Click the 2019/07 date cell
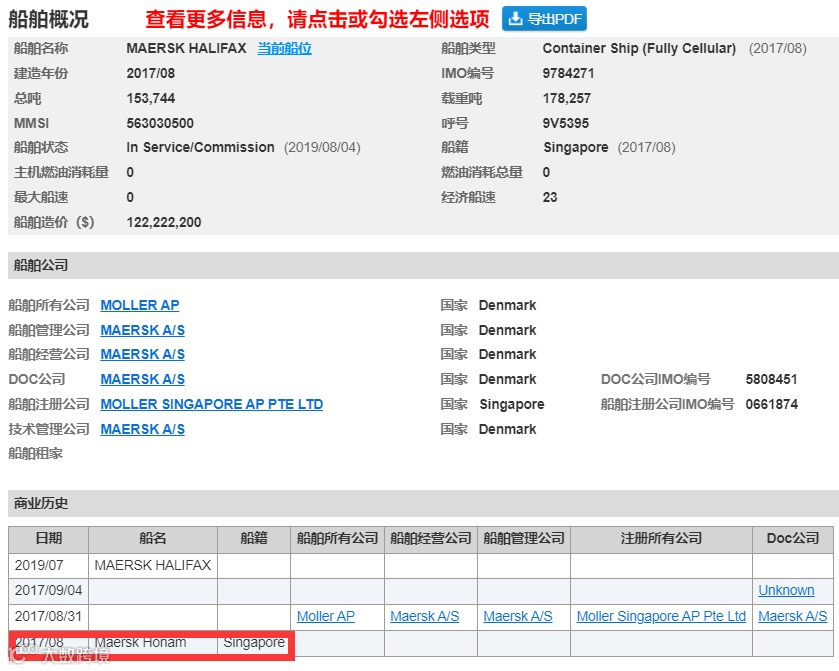The width and height of the screenshot is (839, 671). [49, 565]
